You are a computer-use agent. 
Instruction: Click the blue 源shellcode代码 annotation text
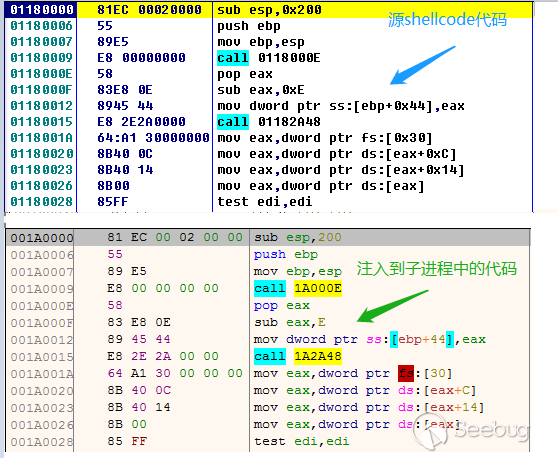click(x=447, y=19)
